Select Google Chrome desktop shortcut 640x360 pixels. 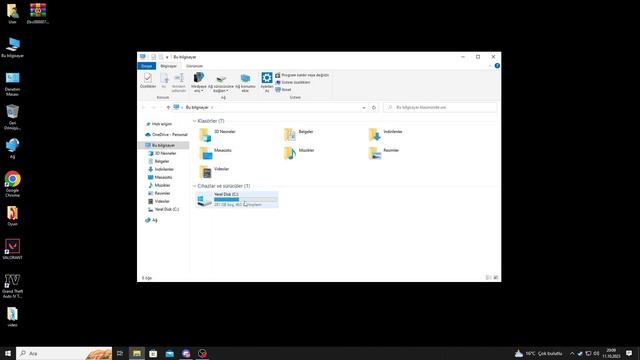12,184
